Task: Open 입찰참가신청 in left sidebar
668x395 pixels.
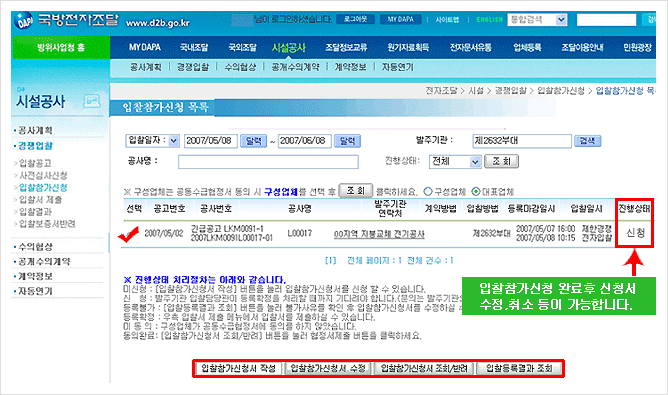Action: 43,187
